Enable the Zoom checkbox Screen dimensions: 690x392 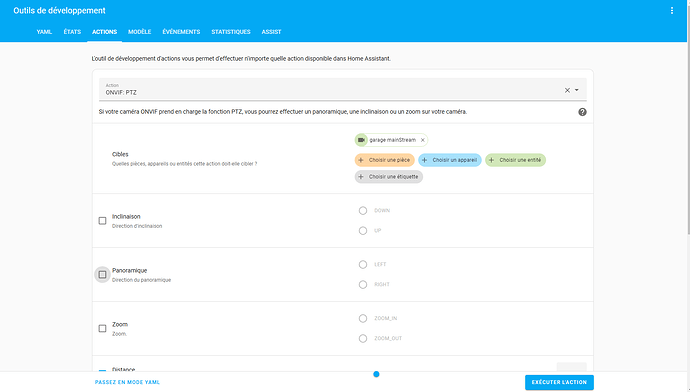click(103, 328)
